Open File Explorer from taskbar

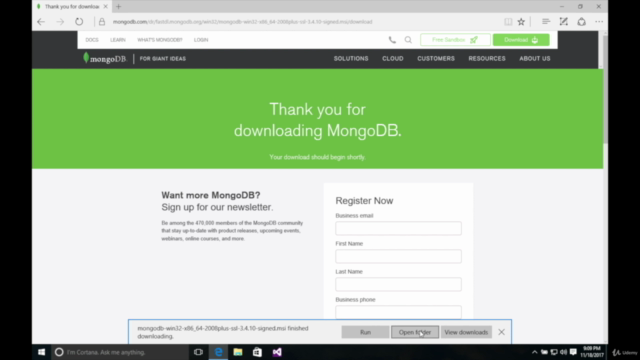tap(238, 352)
